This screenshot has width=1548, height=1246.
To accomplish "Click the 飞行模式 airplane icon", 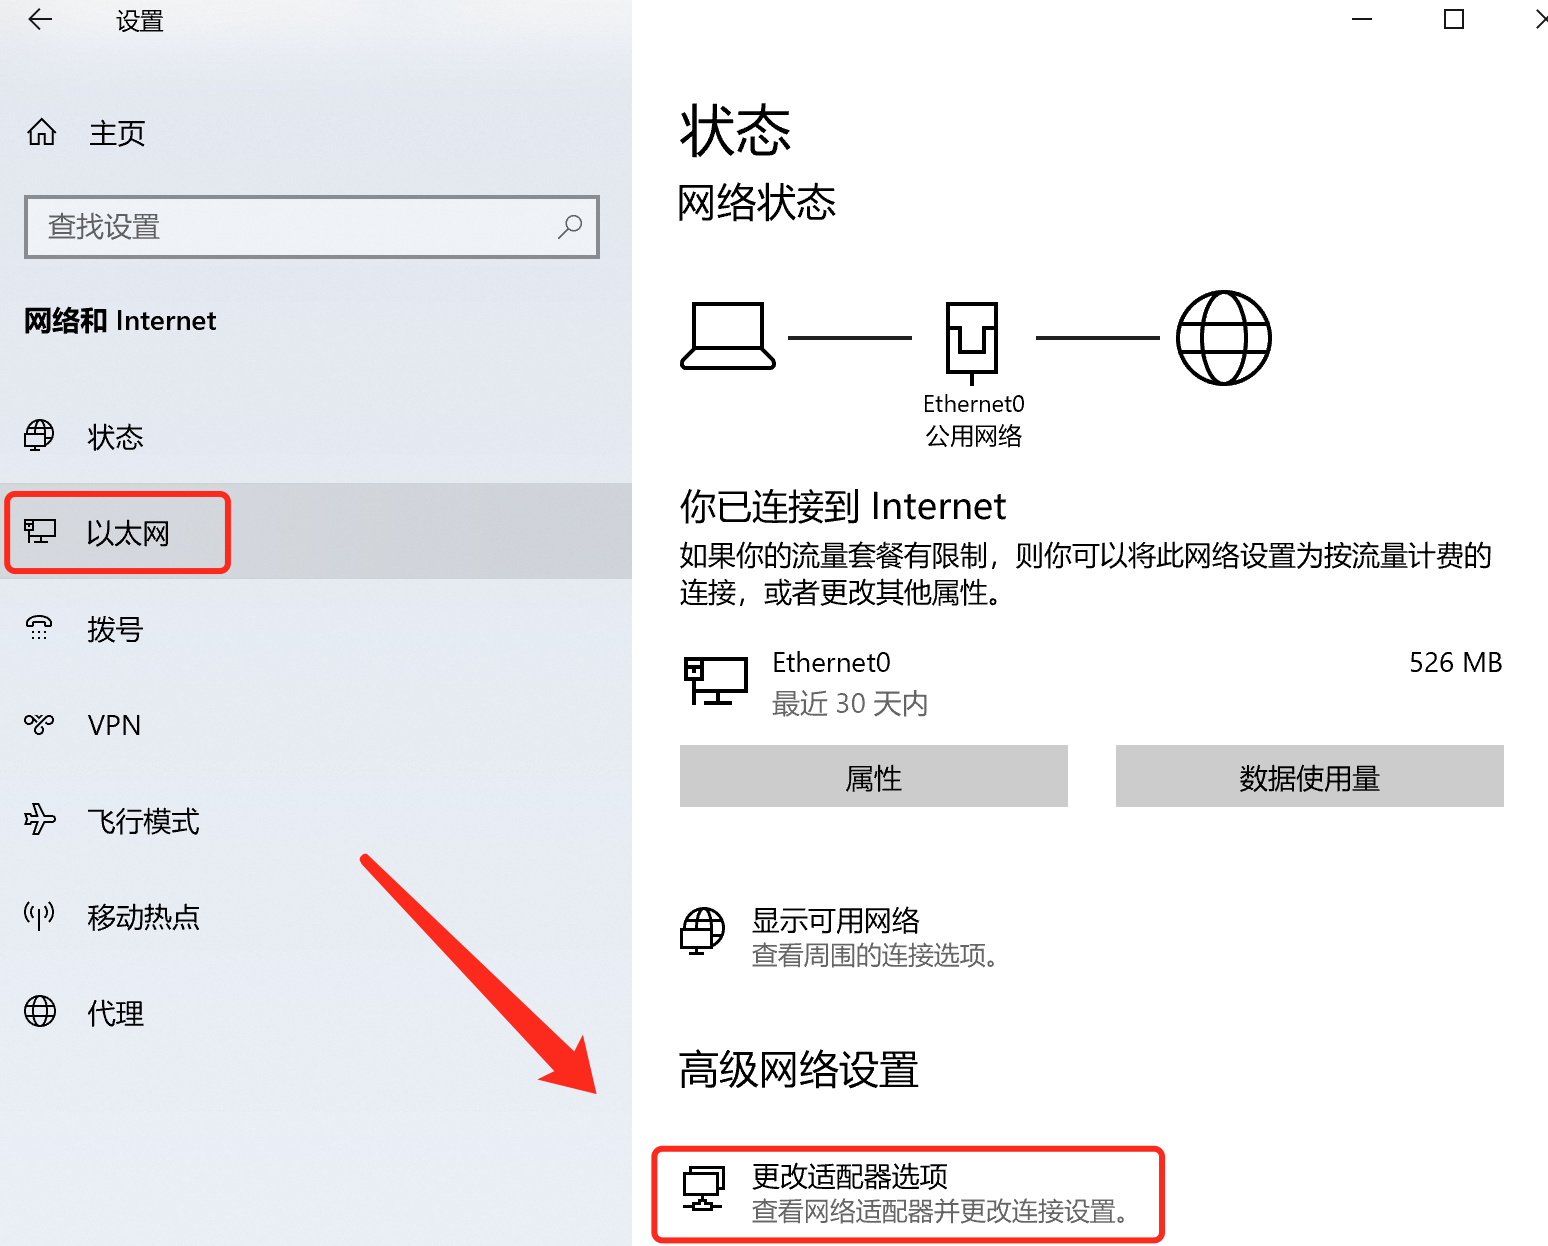I will pos(40,820).
